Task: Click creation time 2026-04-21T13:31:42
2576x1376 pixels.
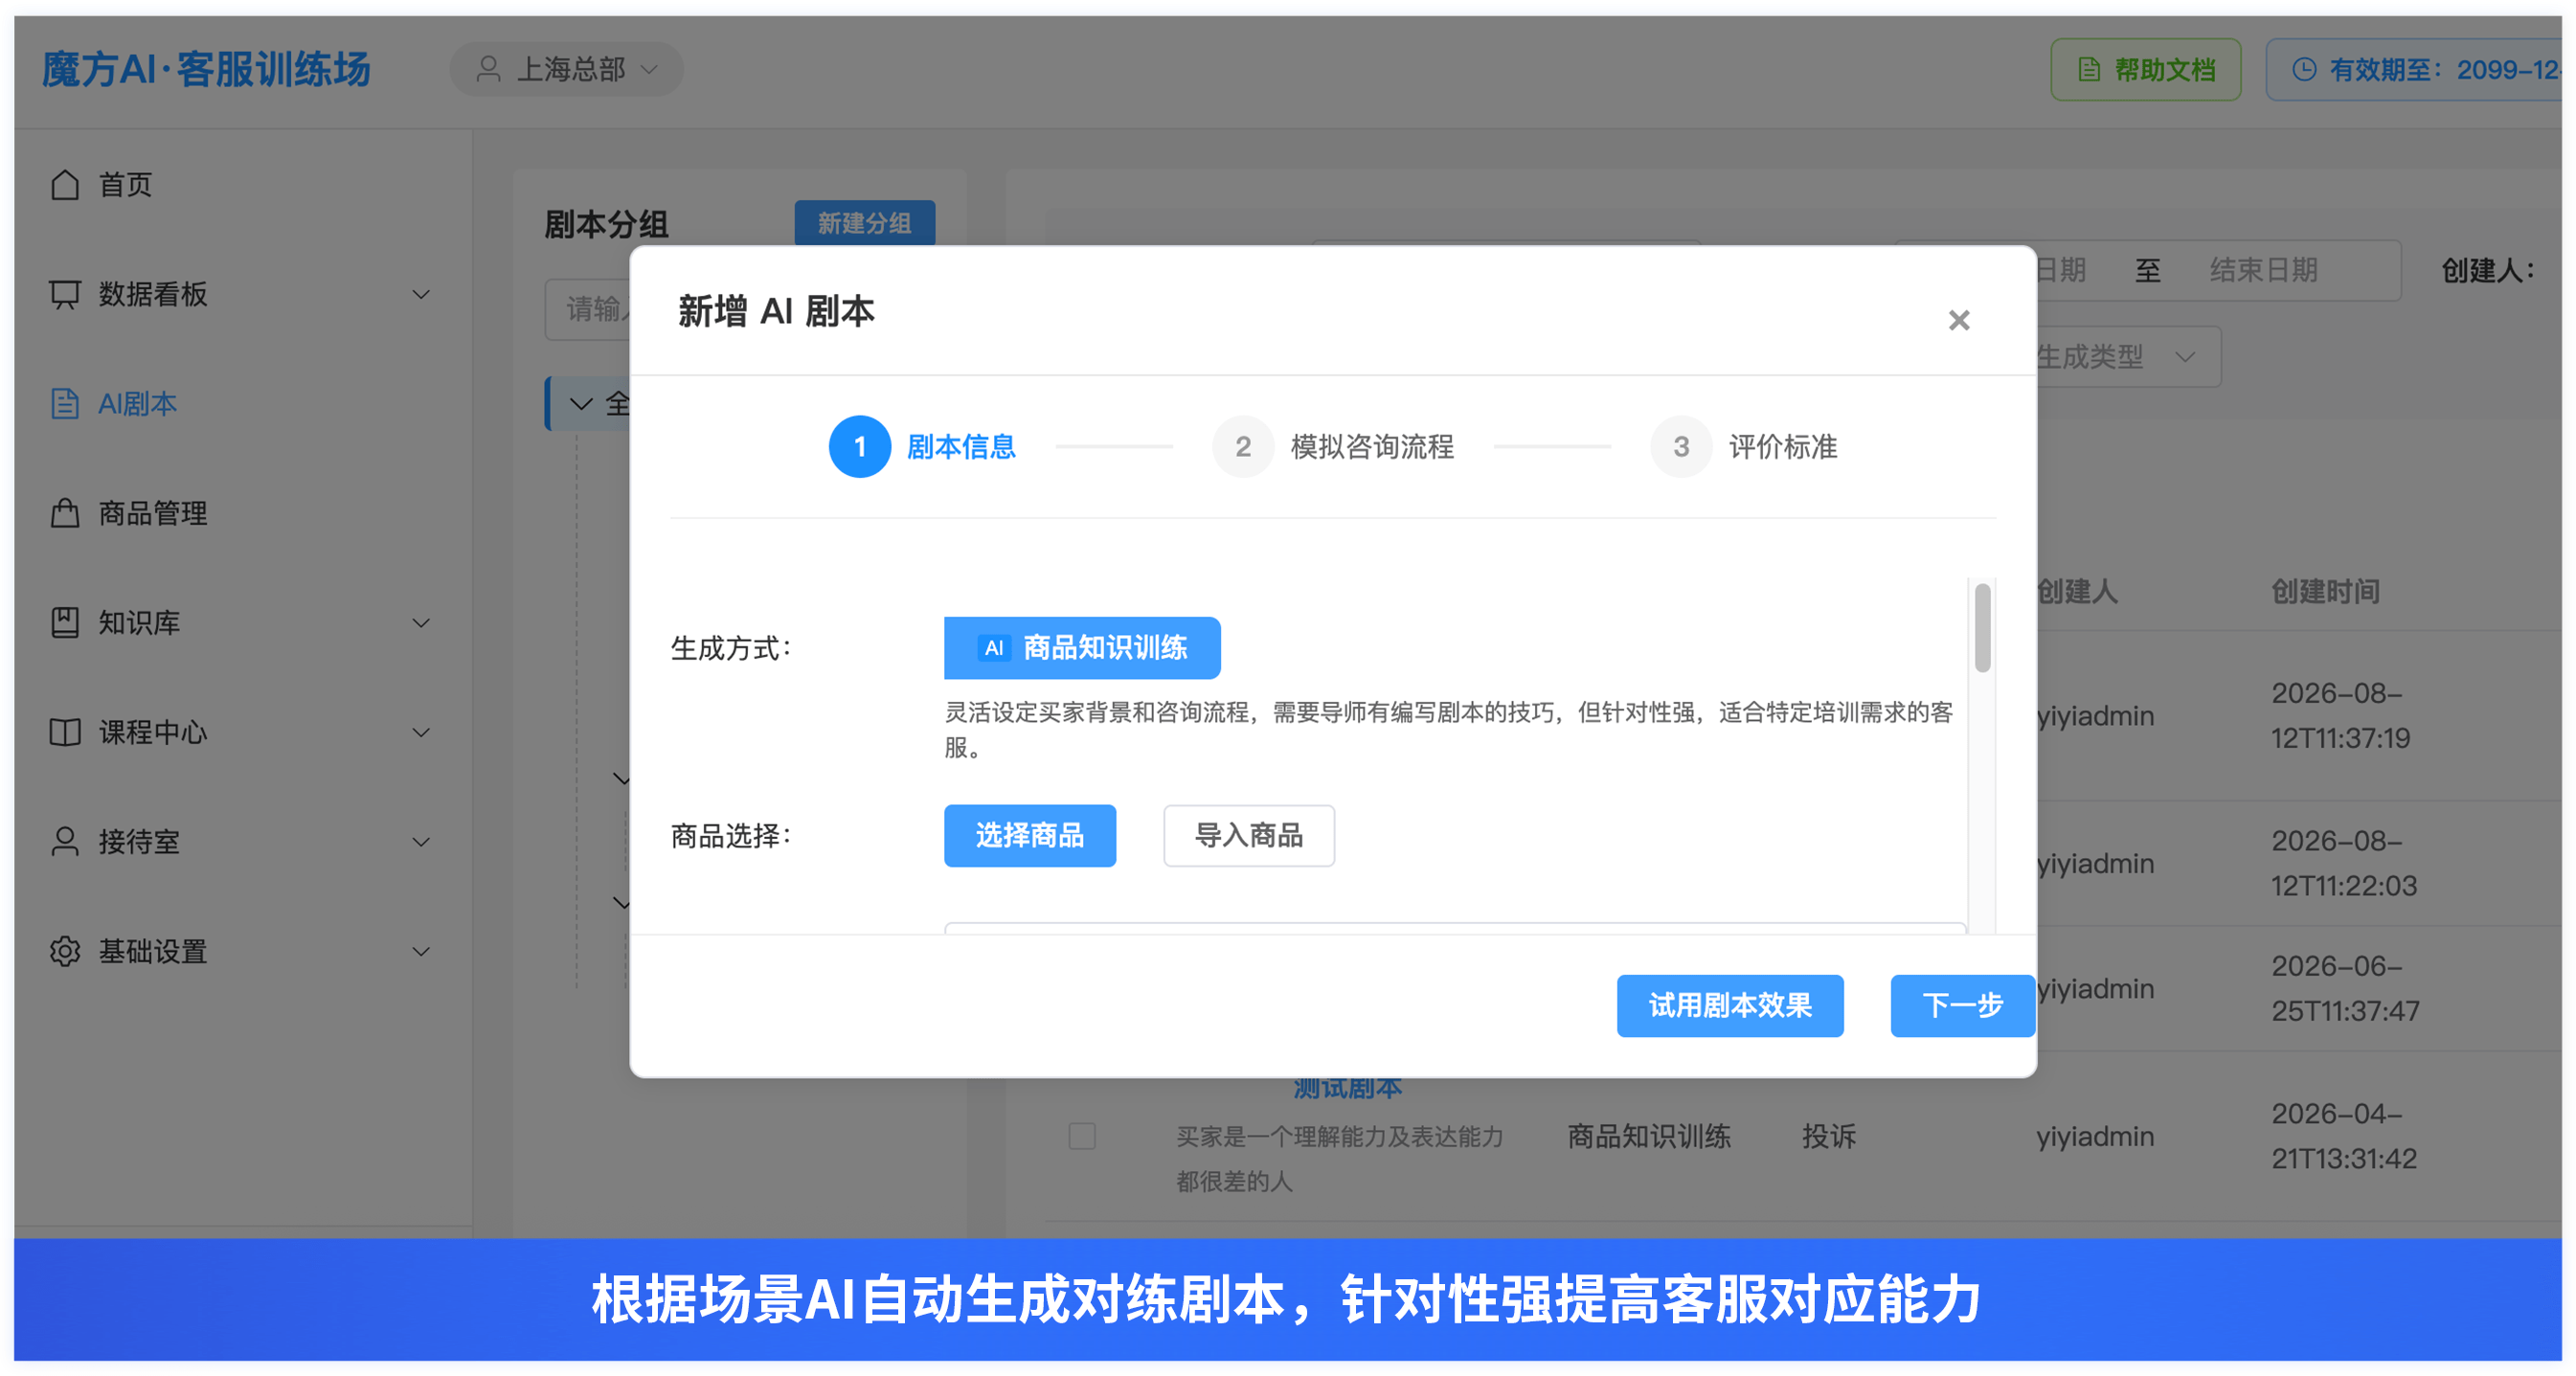Action: (x=2343, y=1137)
